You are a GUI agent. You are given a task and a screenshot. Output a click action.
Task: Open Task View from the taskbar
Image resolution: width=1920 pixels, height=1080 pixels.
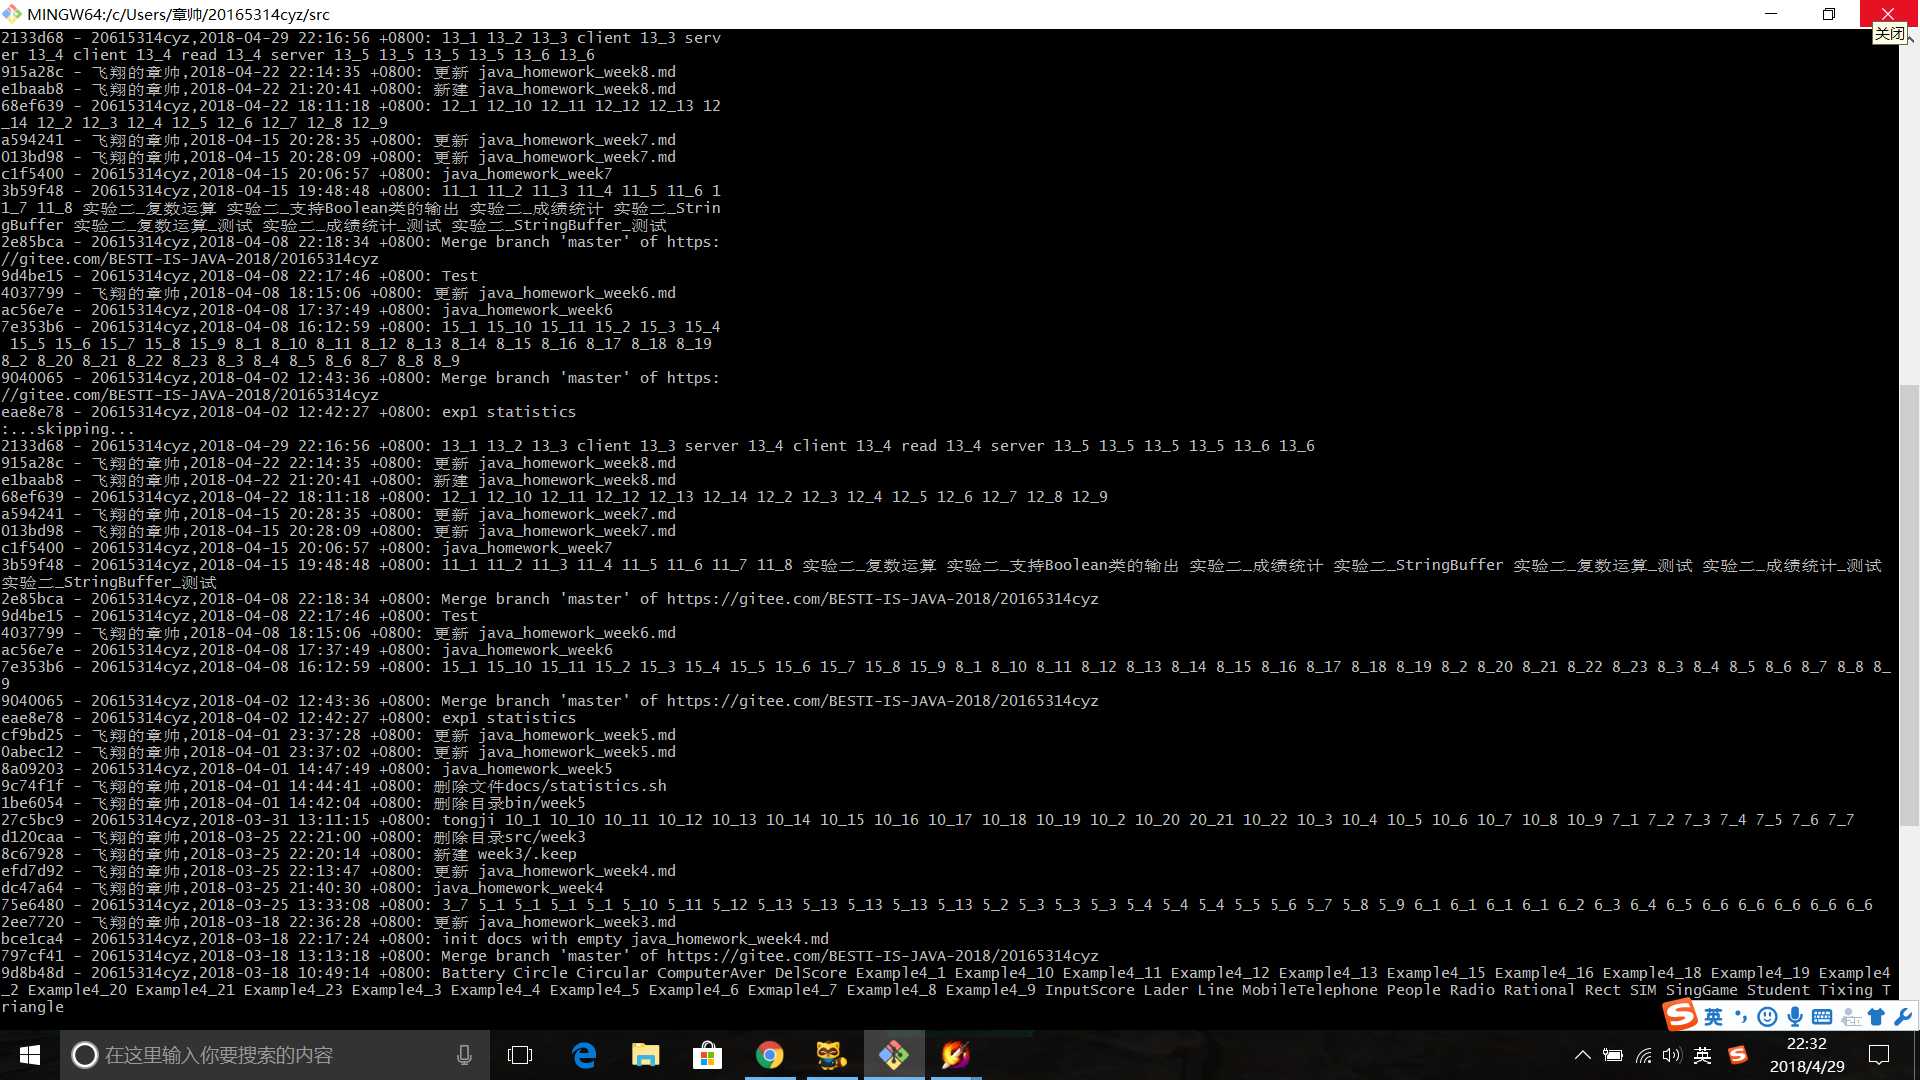[520, 1055]
